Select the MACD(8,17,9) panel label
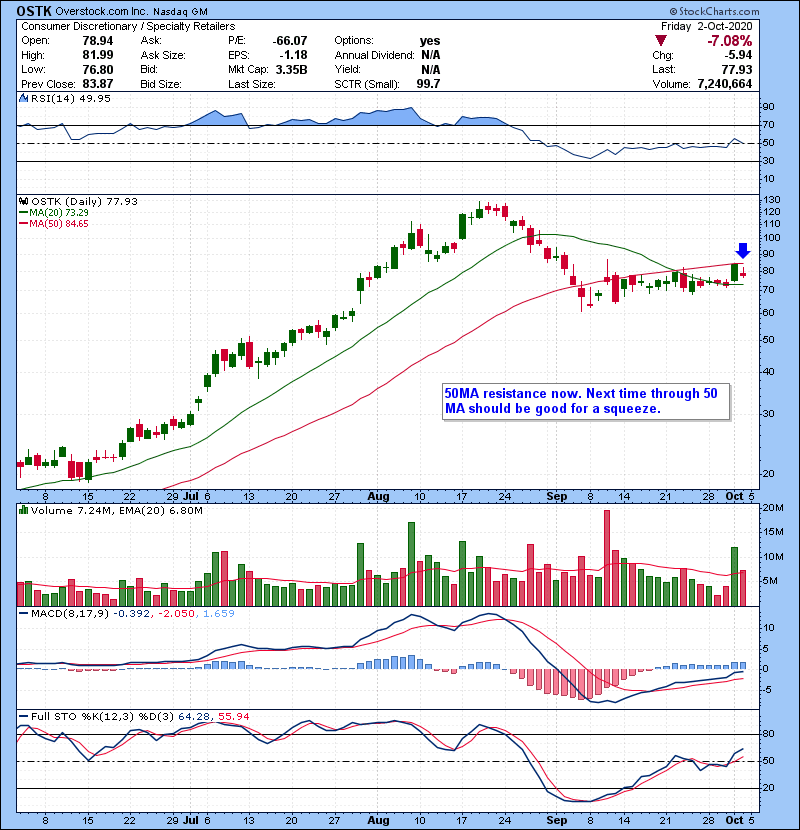The image size is (800, 830). pyautogui.click(x=65, y=613)
